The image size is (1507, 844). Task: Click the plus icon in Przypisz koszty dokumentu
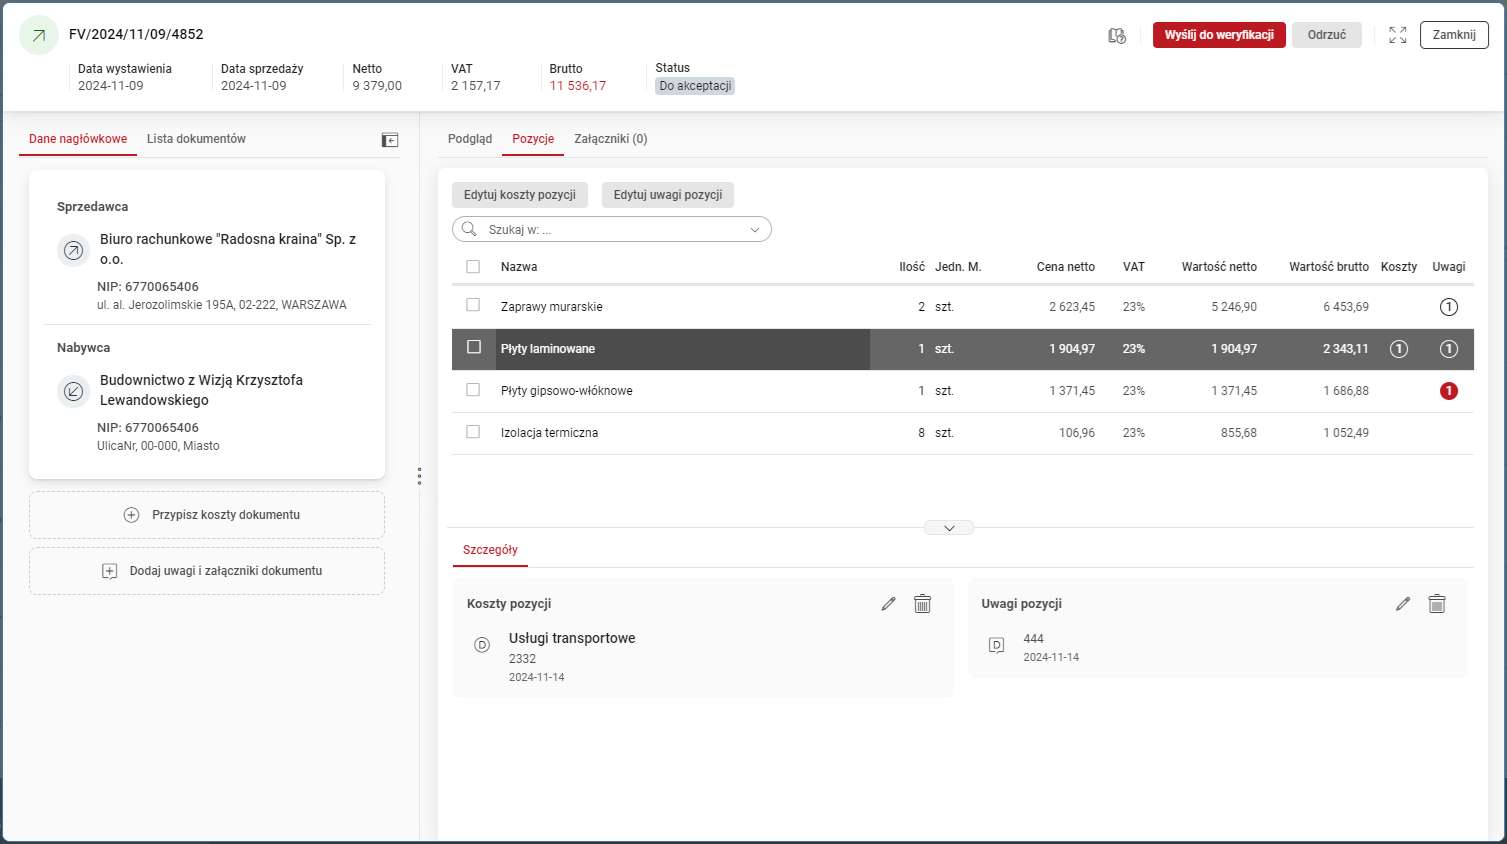coord(131,515)
